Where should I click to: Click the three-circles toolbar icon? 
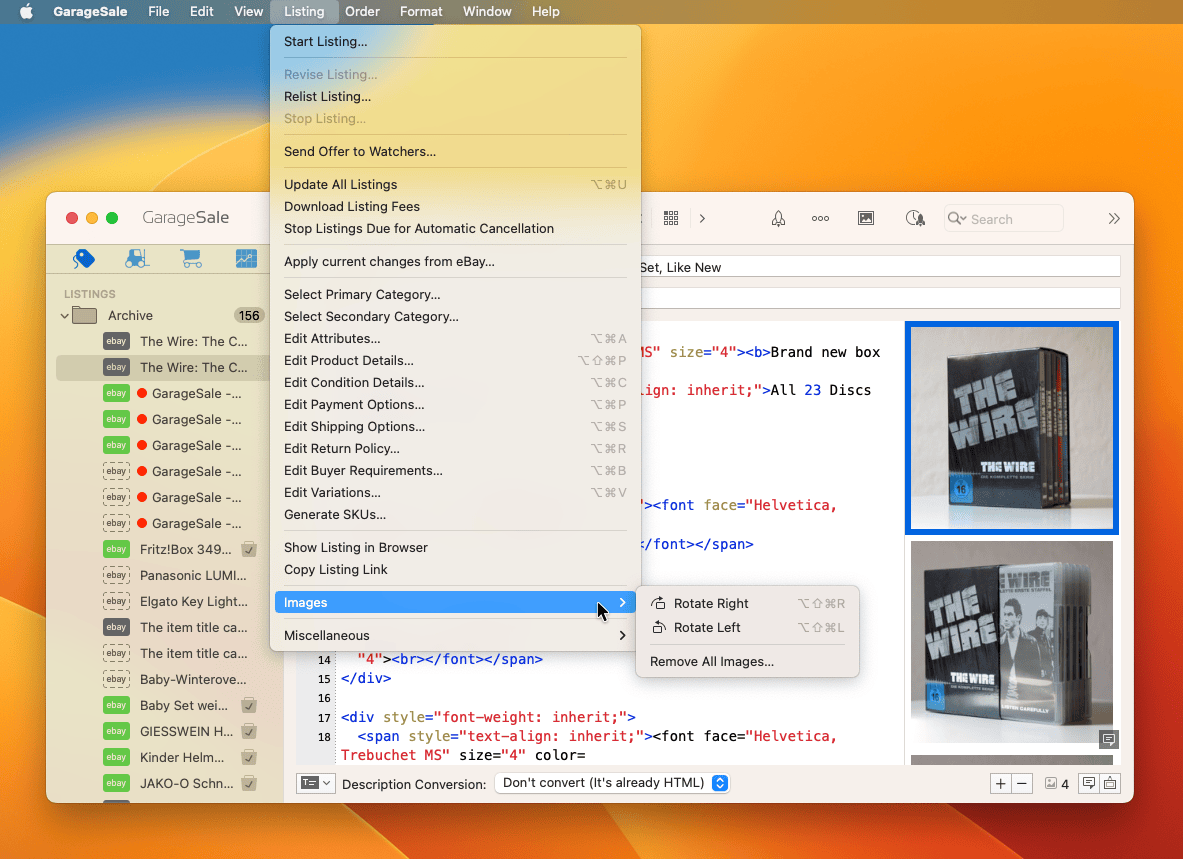820,219
